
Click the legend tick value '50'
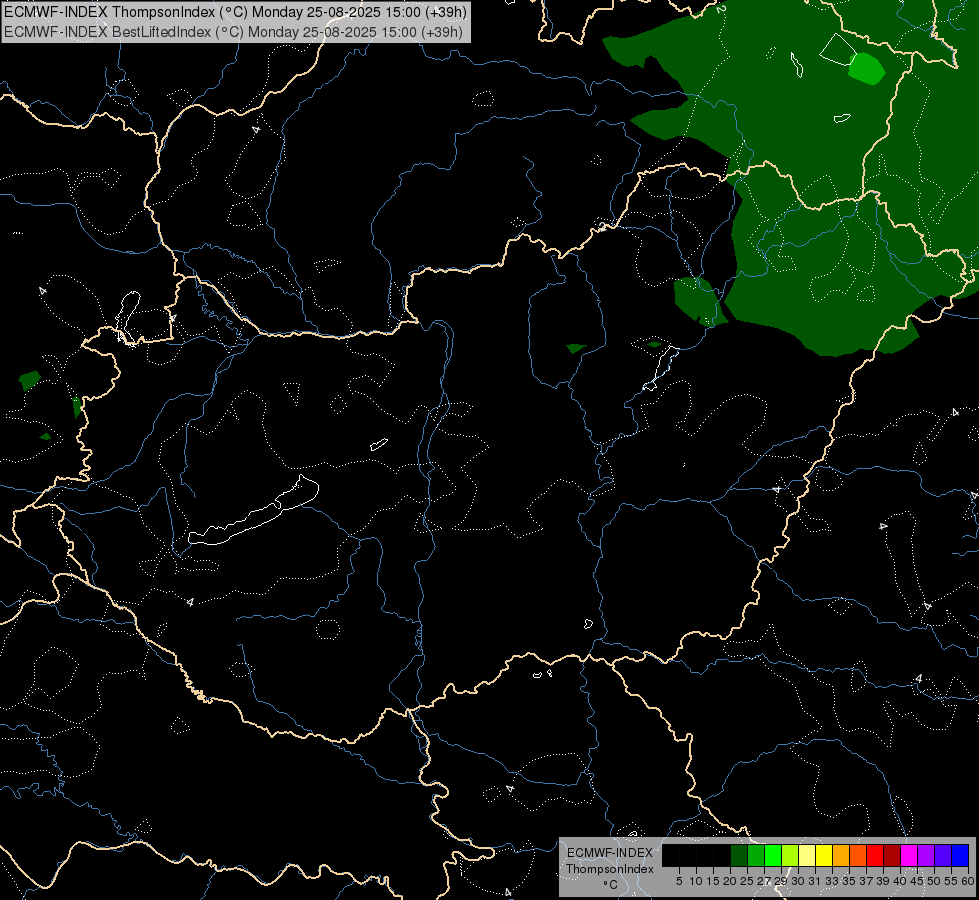pos(933,881)
